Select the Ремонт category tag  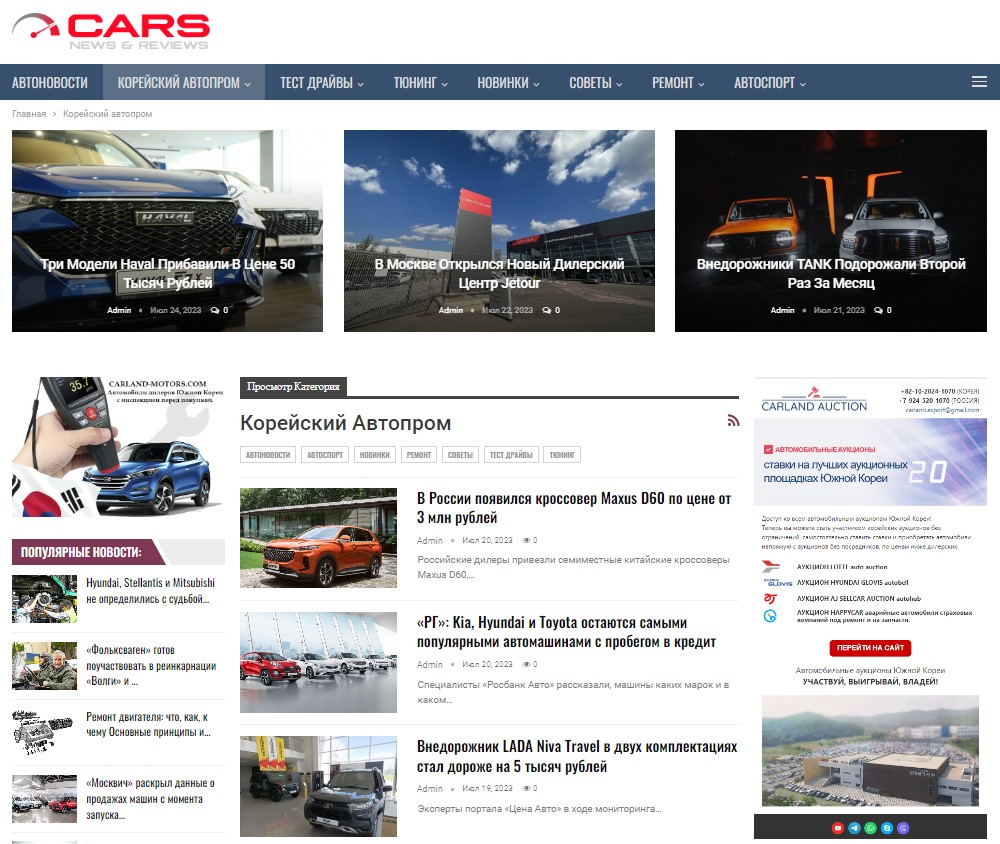pyautogui.click(x=419, y=455)
